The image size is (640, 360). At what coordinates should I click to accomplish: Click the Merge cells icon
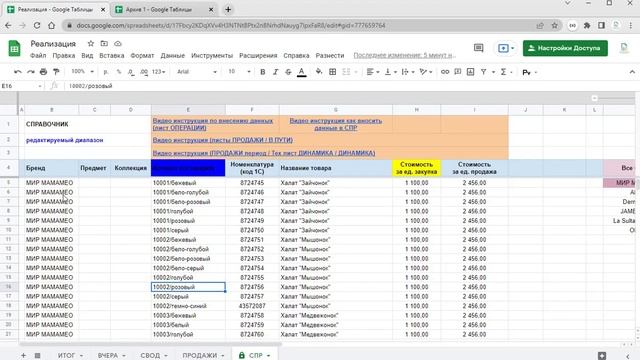tap(346, 72)
